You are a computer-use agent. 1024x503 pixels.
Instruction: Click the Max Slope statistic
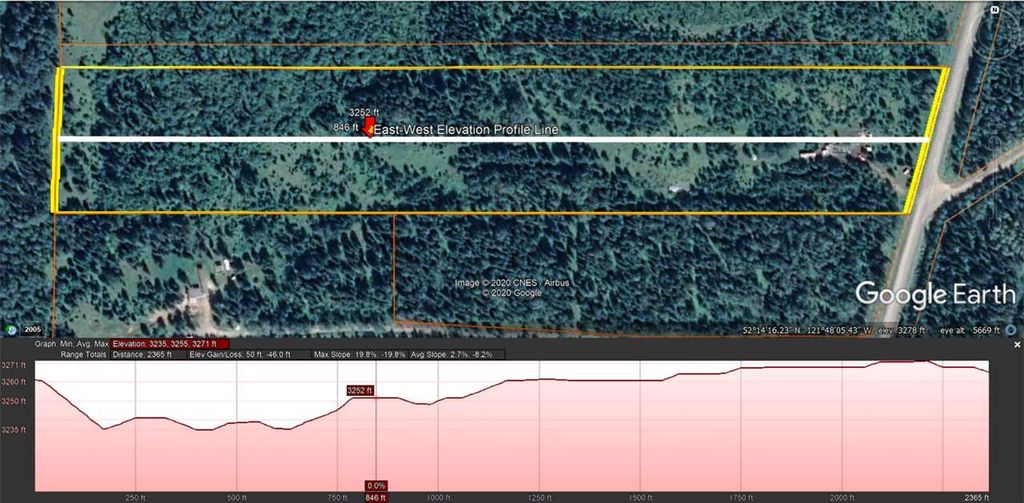point(358,354)
